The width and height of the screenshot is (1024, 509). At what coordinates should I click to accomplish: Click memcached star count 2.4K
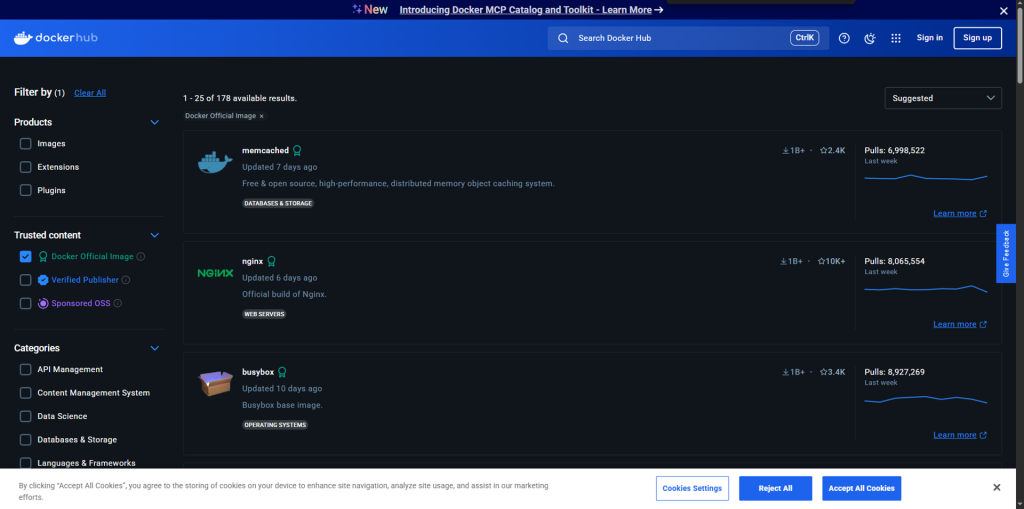tap(833, 150)
